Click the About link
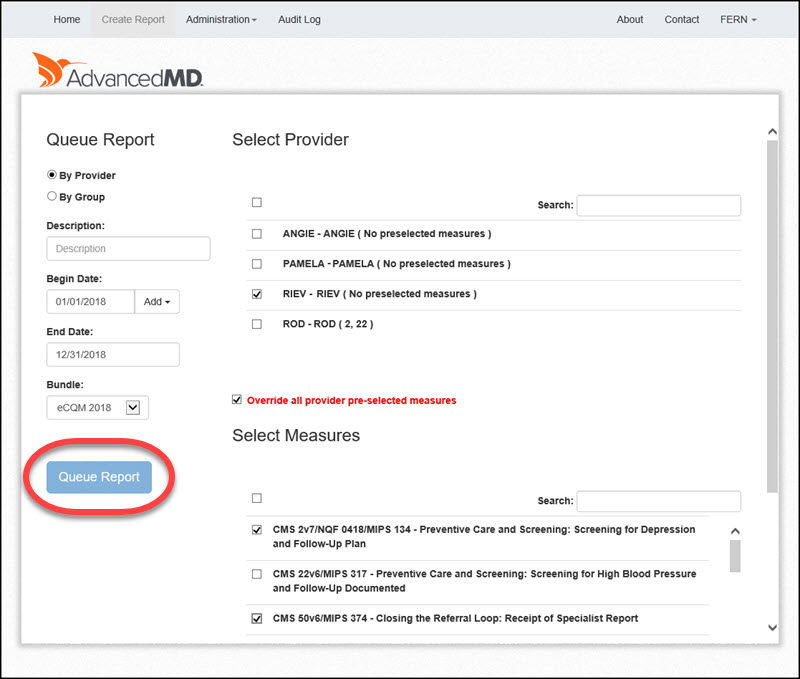This screenshot has width=800, height=679. coord(630,19)
